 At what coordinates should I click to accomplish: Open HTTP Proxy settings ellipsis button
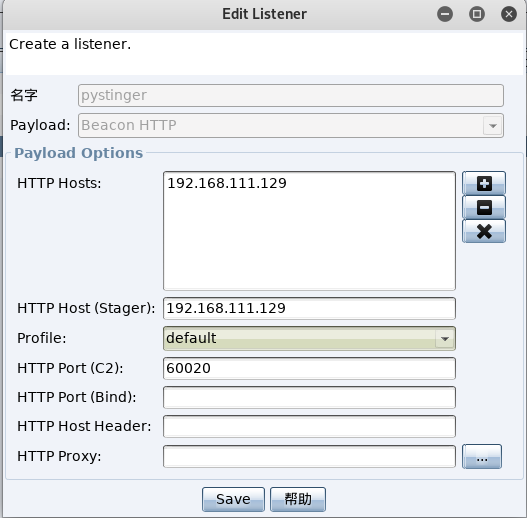[482, 456]
